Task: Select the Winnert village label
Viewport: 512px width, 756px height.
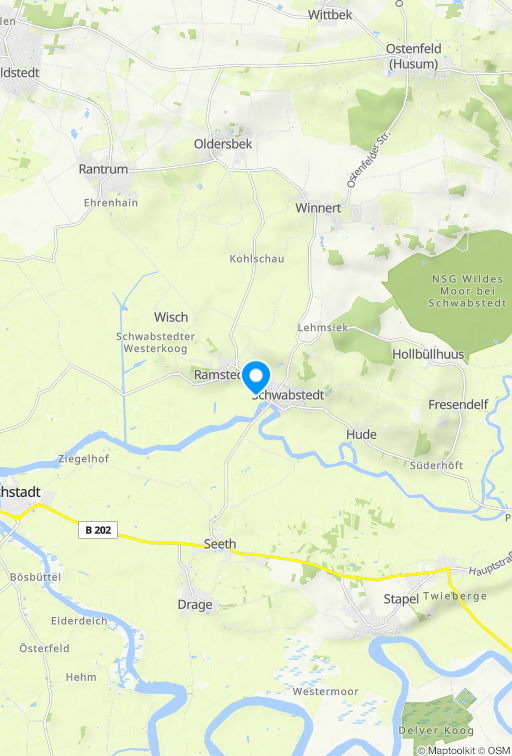Action: tap(318, 208)
